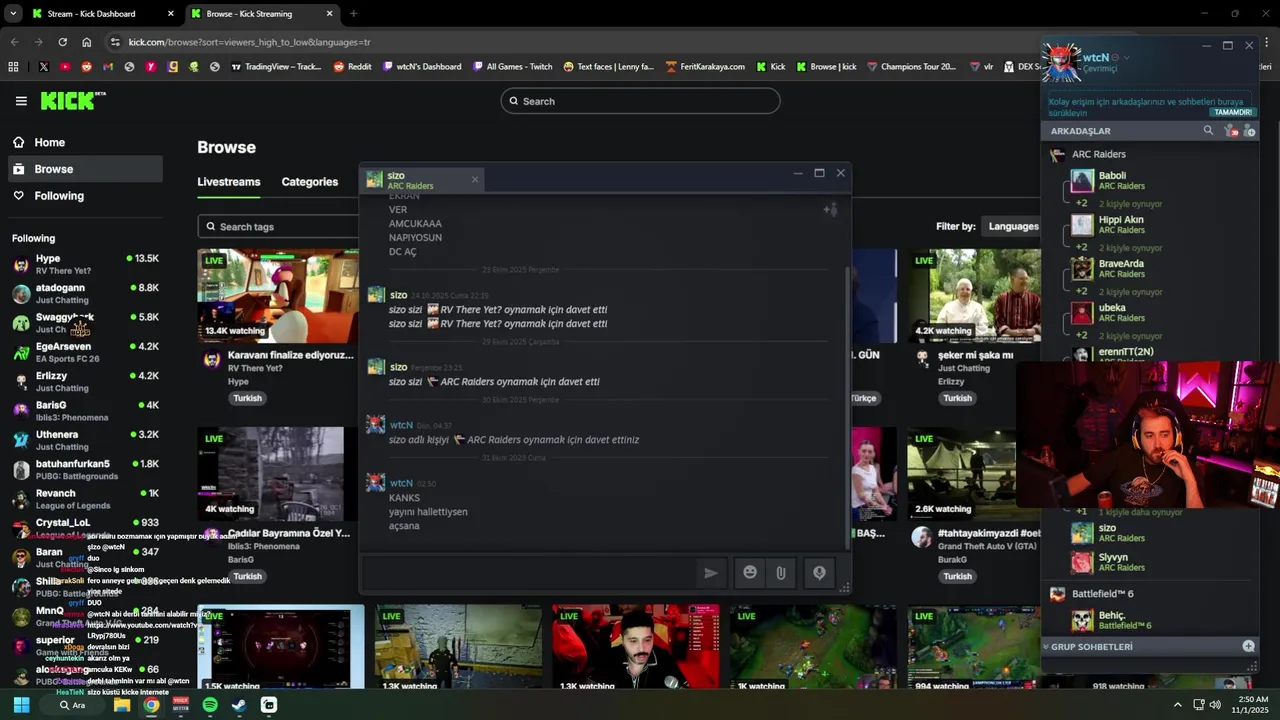This screenshot has height=720, width=1280.
Task: Start voice chat in sizo chat
Action: tap(819, 573)
